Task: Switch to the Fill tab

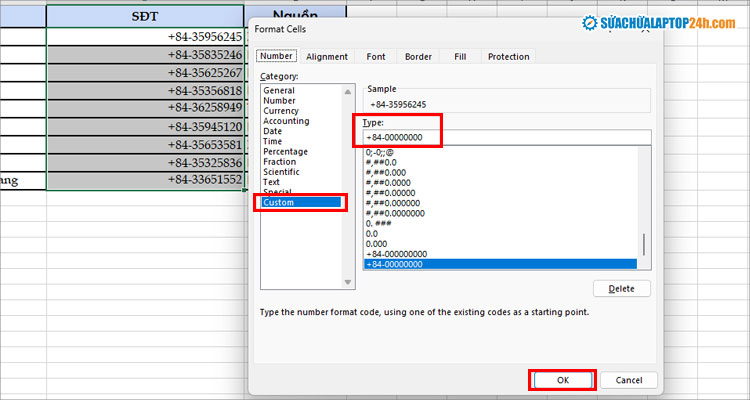Action: (x=460, y=56)
